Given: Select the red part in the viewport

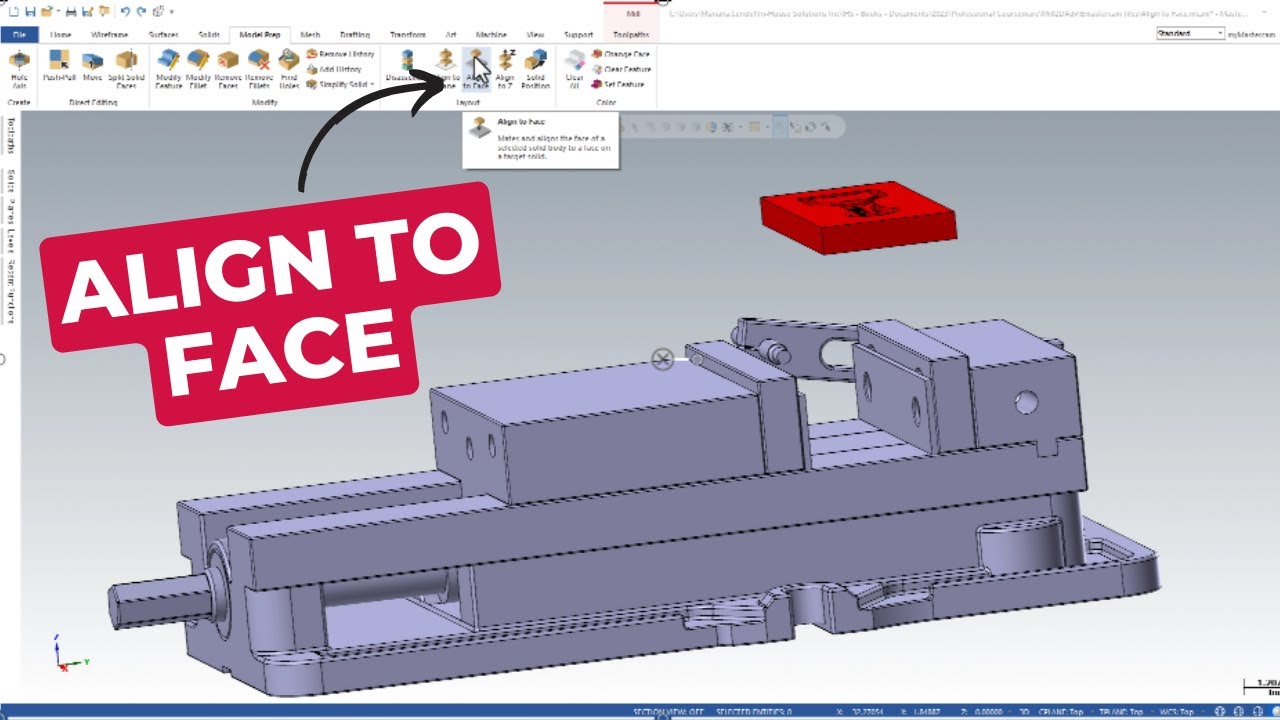Looking at the screenshot, I should (x=857, y=217).
